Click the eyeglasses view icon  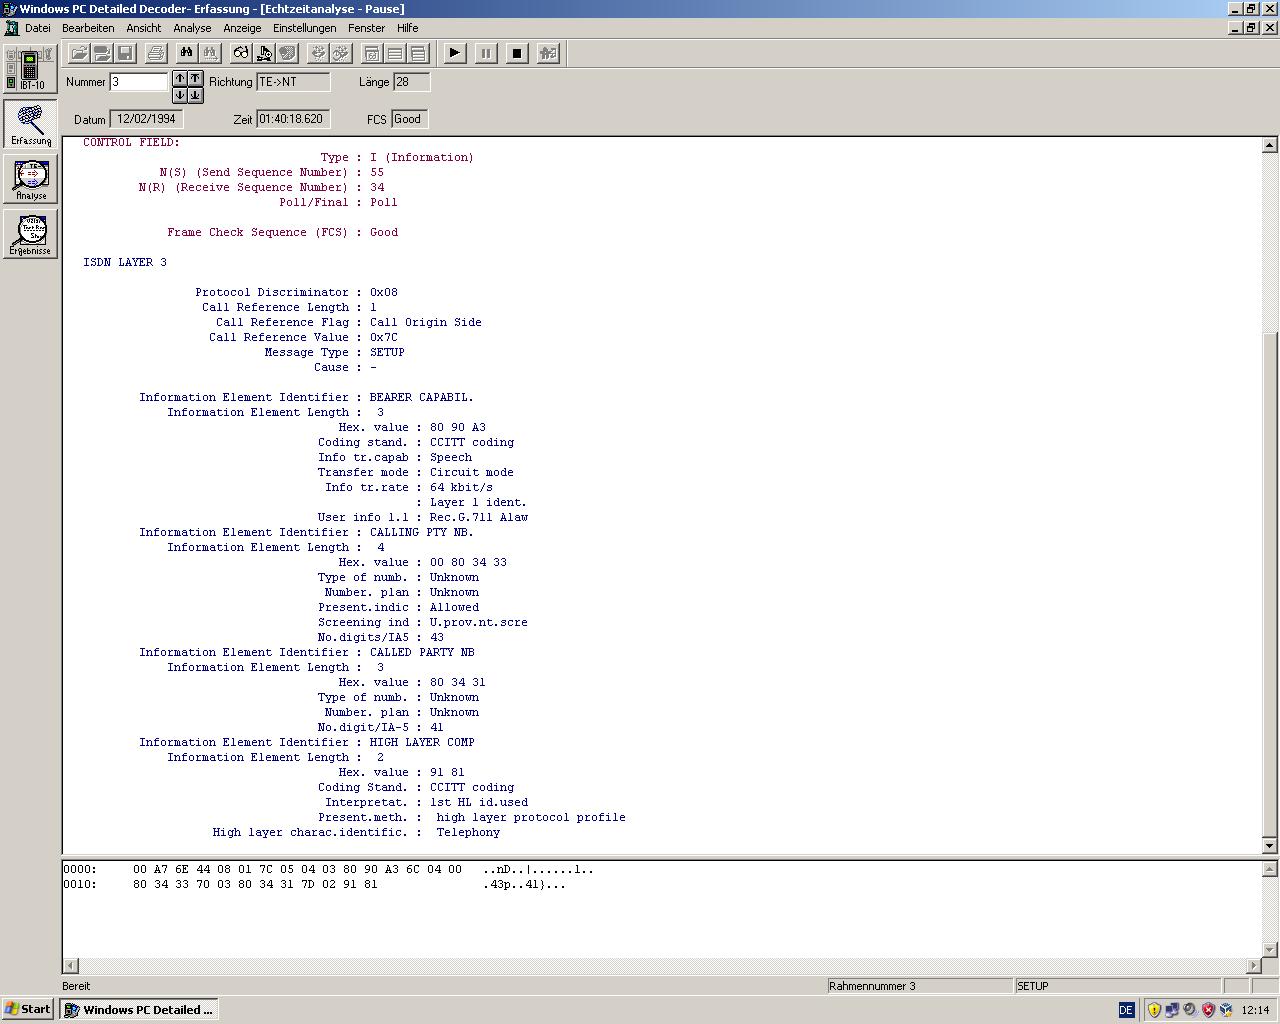point(241,53)
